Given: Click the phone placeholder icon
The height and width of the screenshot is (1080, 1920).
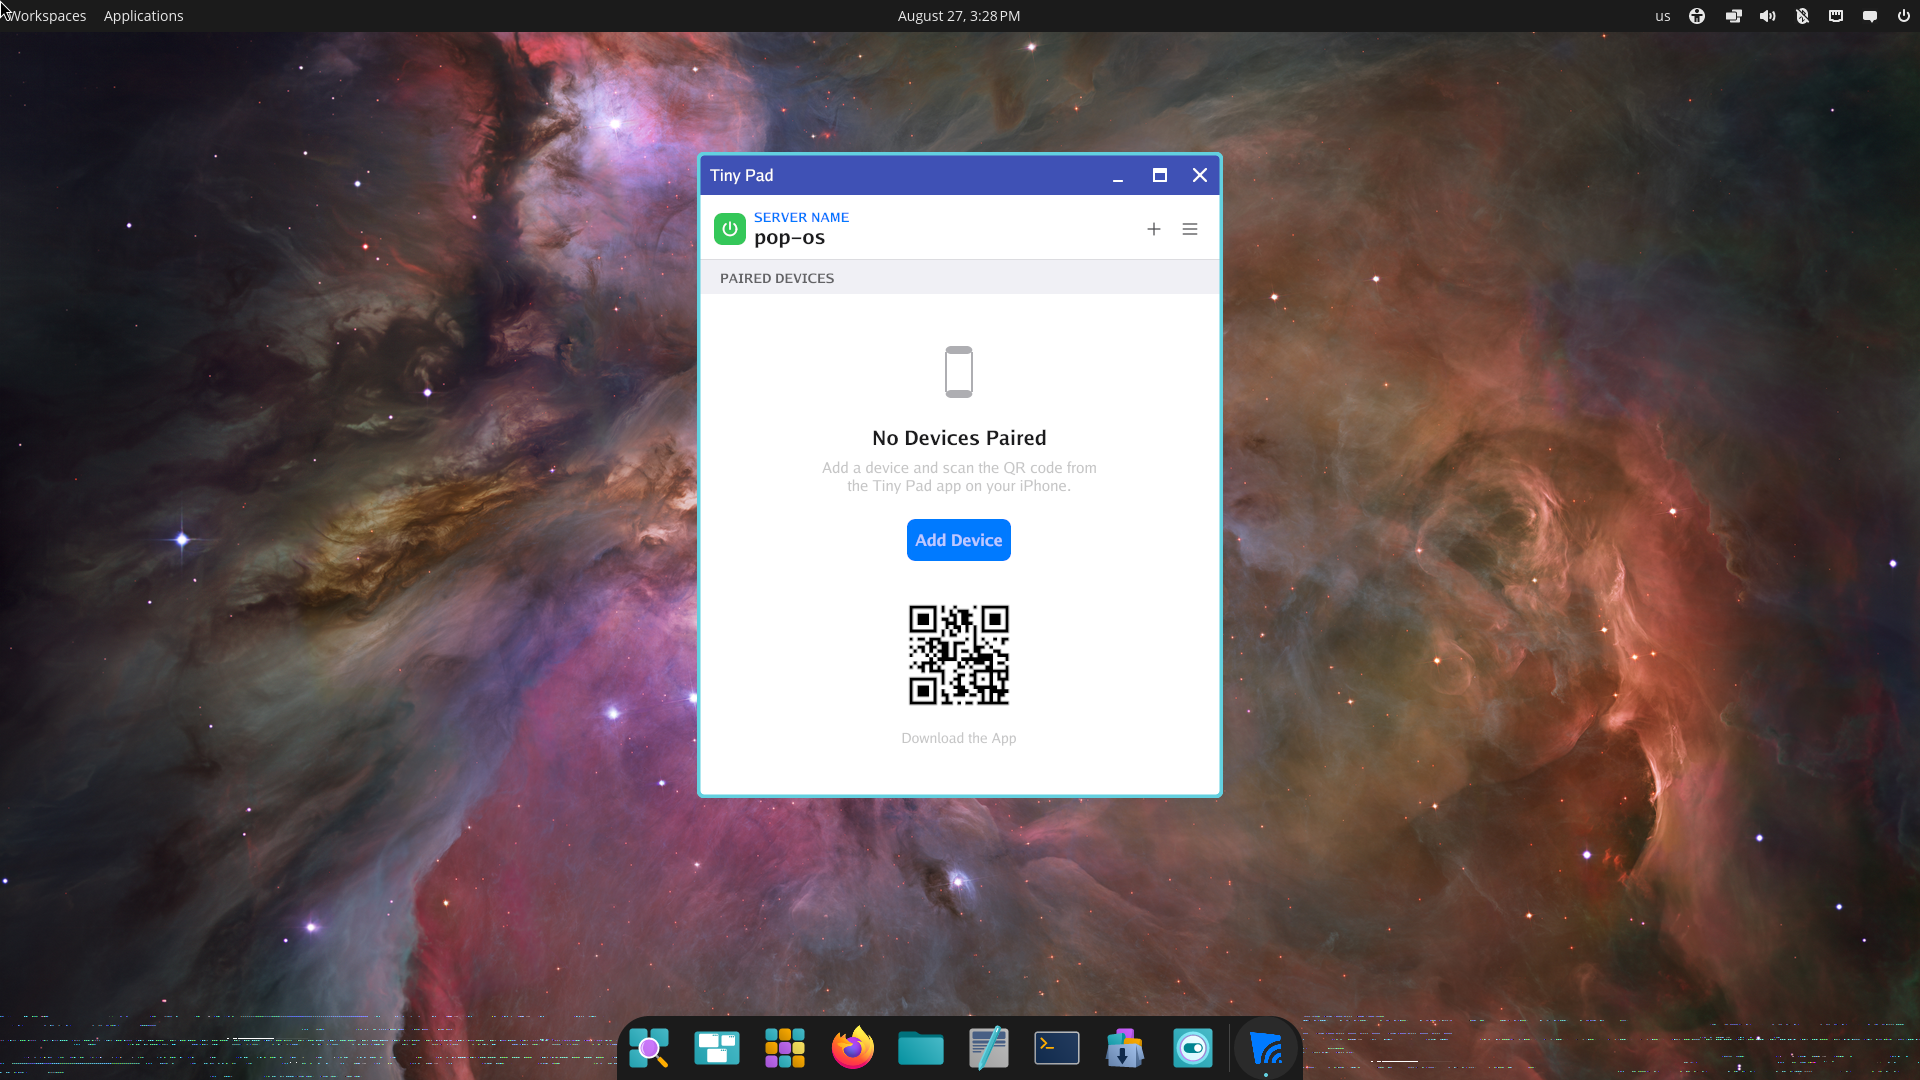Looking at the screenshot, I should (959, 372).
